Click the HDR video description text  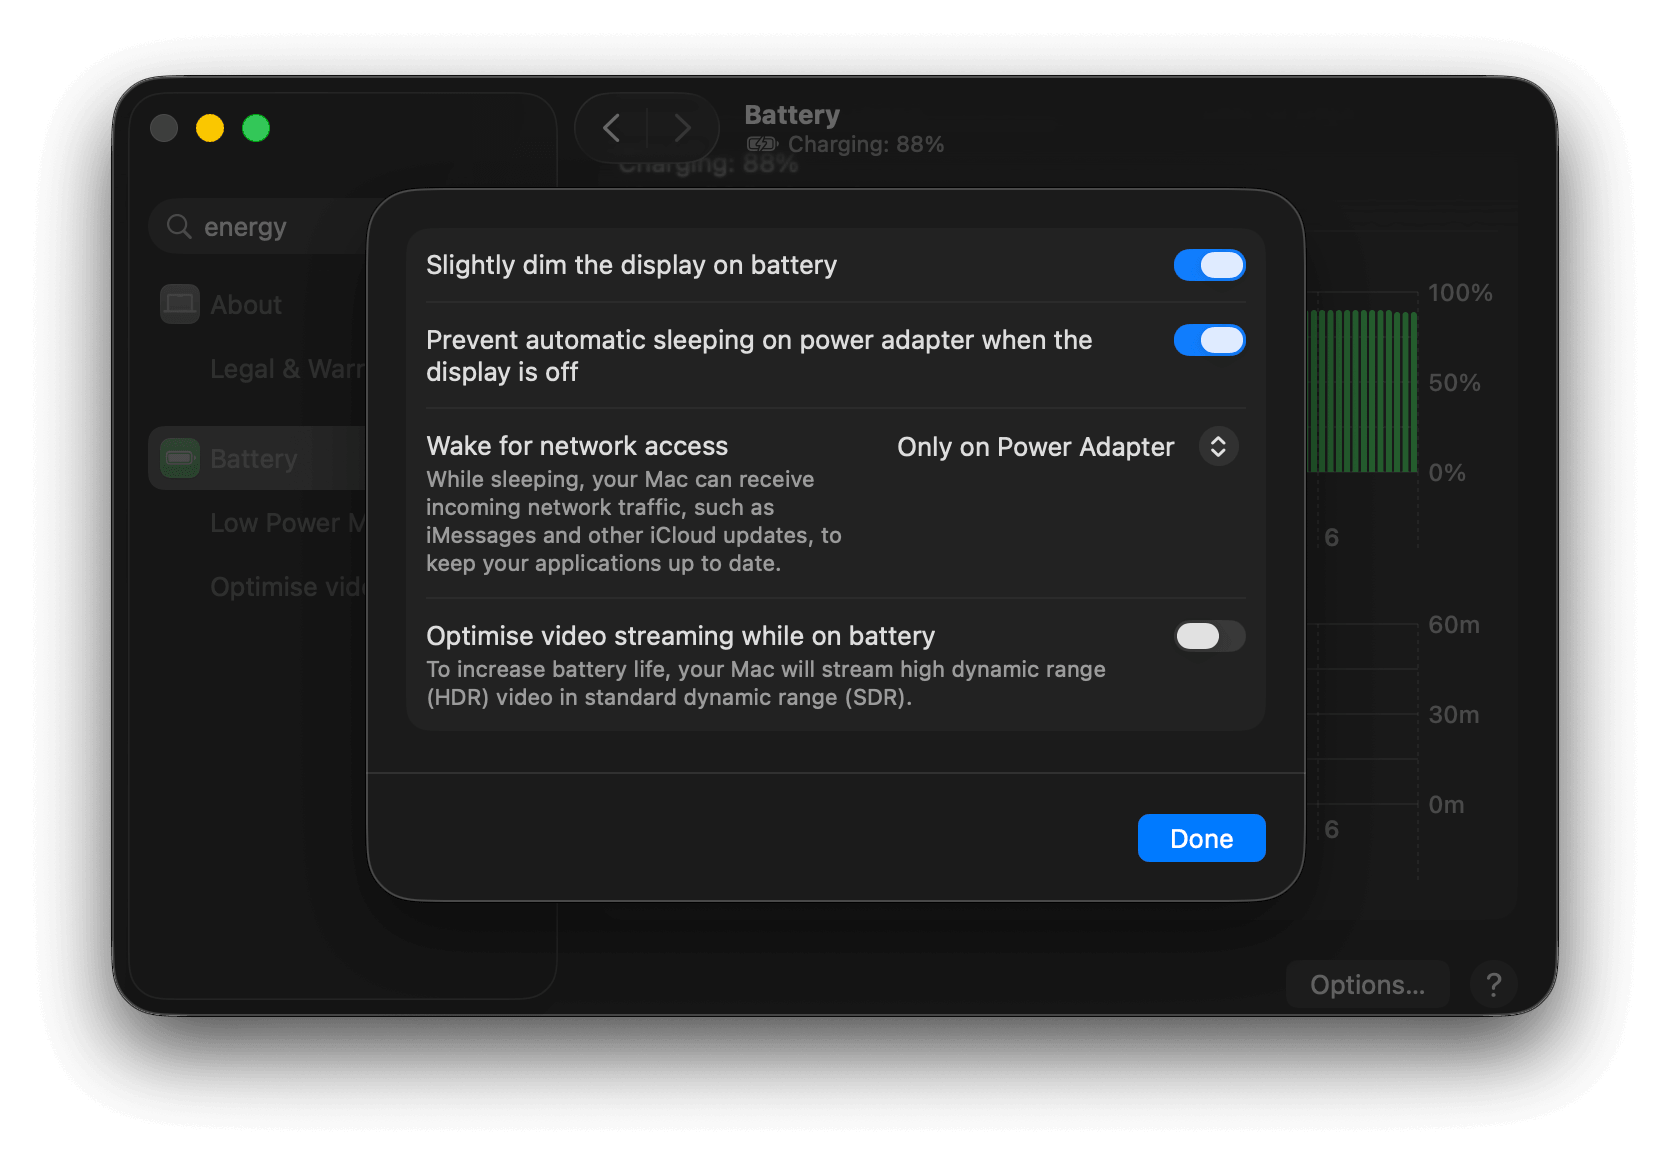coord(766,683)
